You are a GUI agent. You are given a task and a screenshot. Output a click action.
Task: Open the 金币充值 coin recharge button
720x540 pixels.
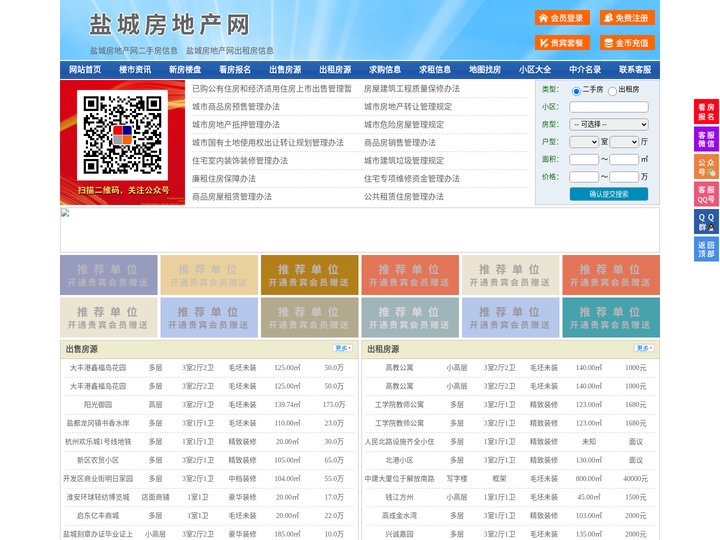click(627, 43)
